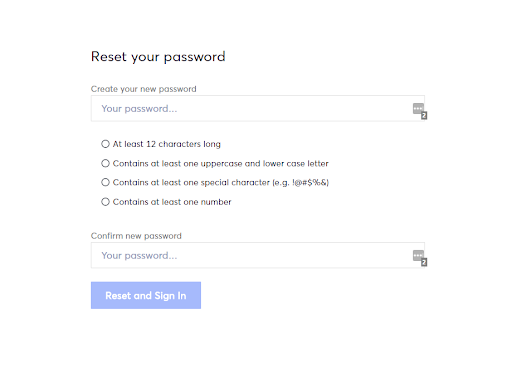Screen dimensions: 512x384
Task: Click the uppercase and lower case letter text
Action: click(x=265, y=163)
